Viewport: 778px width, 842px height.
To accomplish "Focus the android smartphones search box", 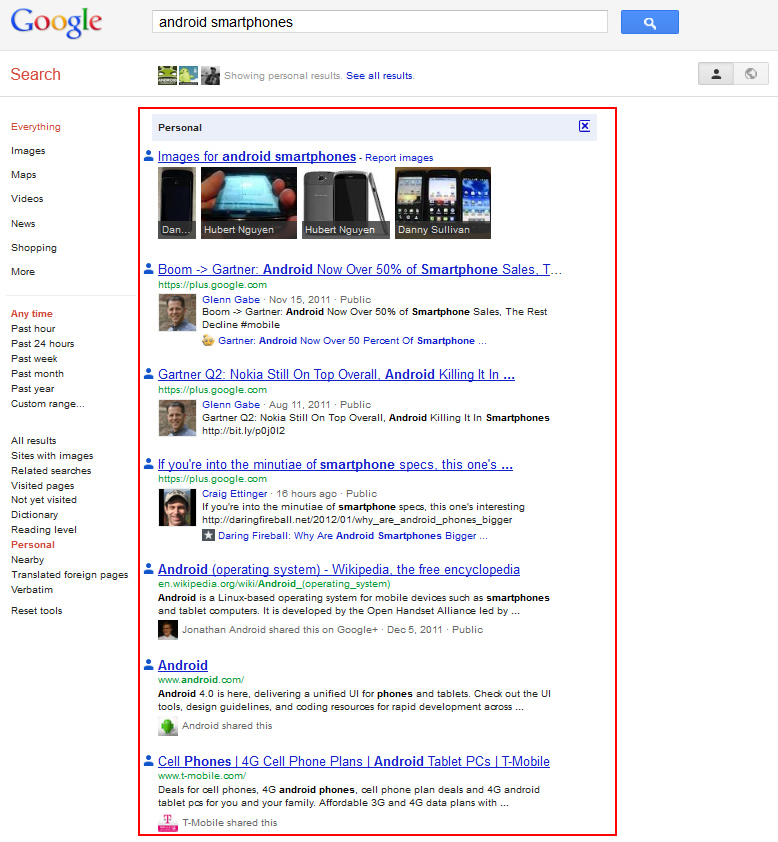I will click(380, 22).
